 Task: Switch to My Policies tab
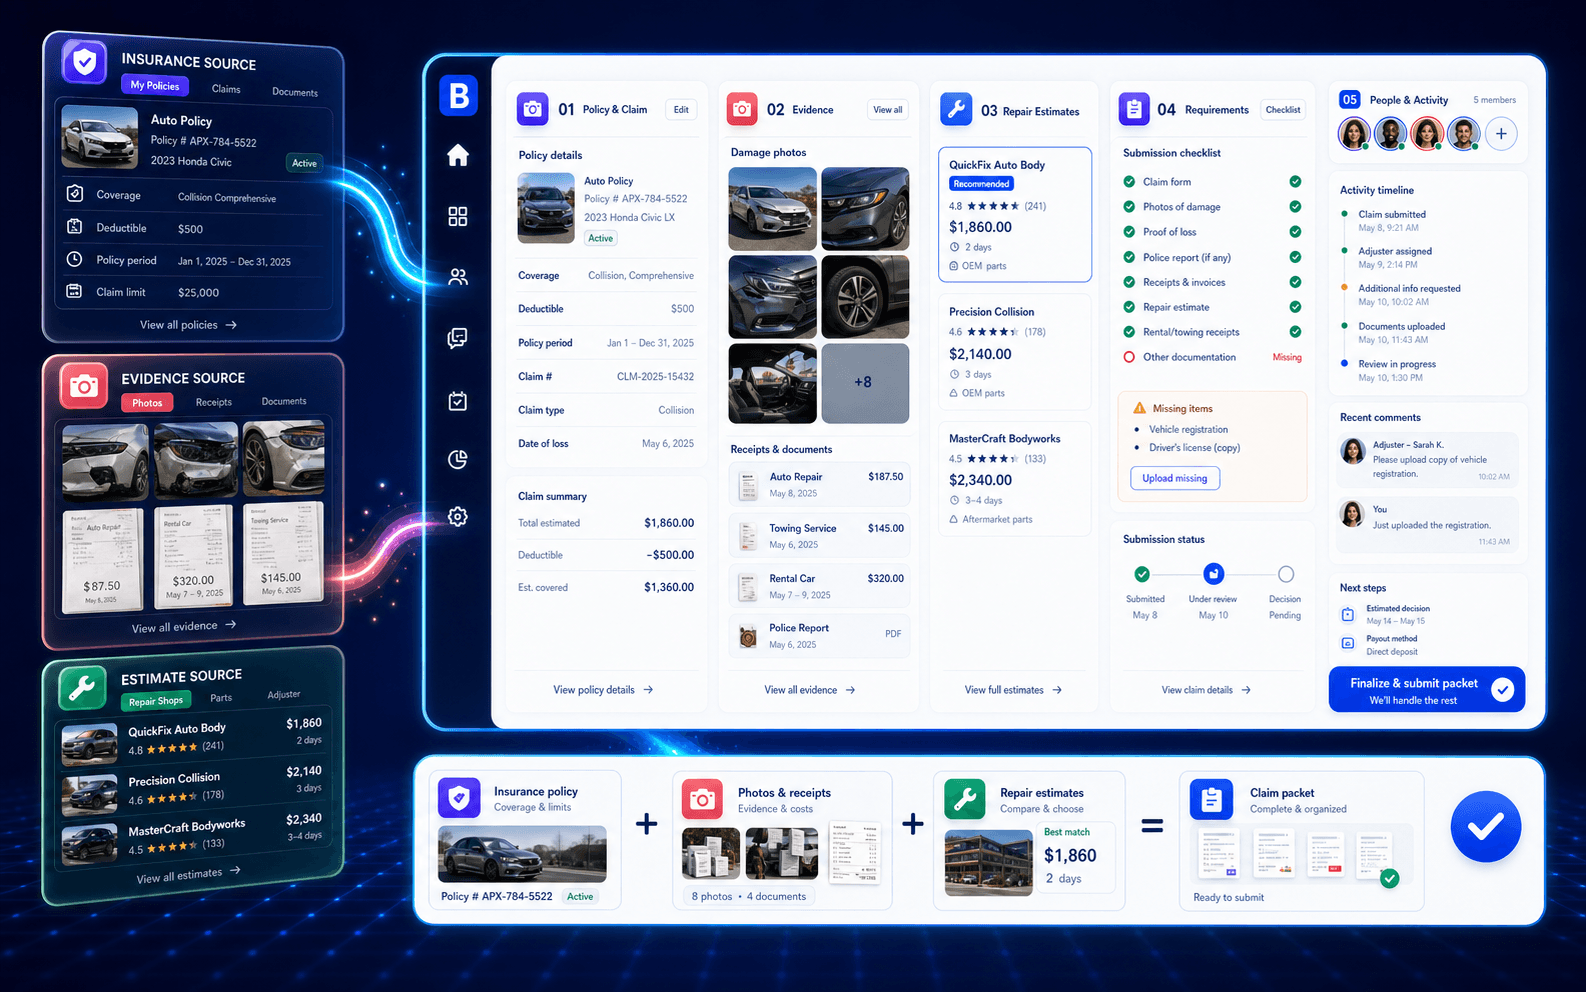(155, 85)
